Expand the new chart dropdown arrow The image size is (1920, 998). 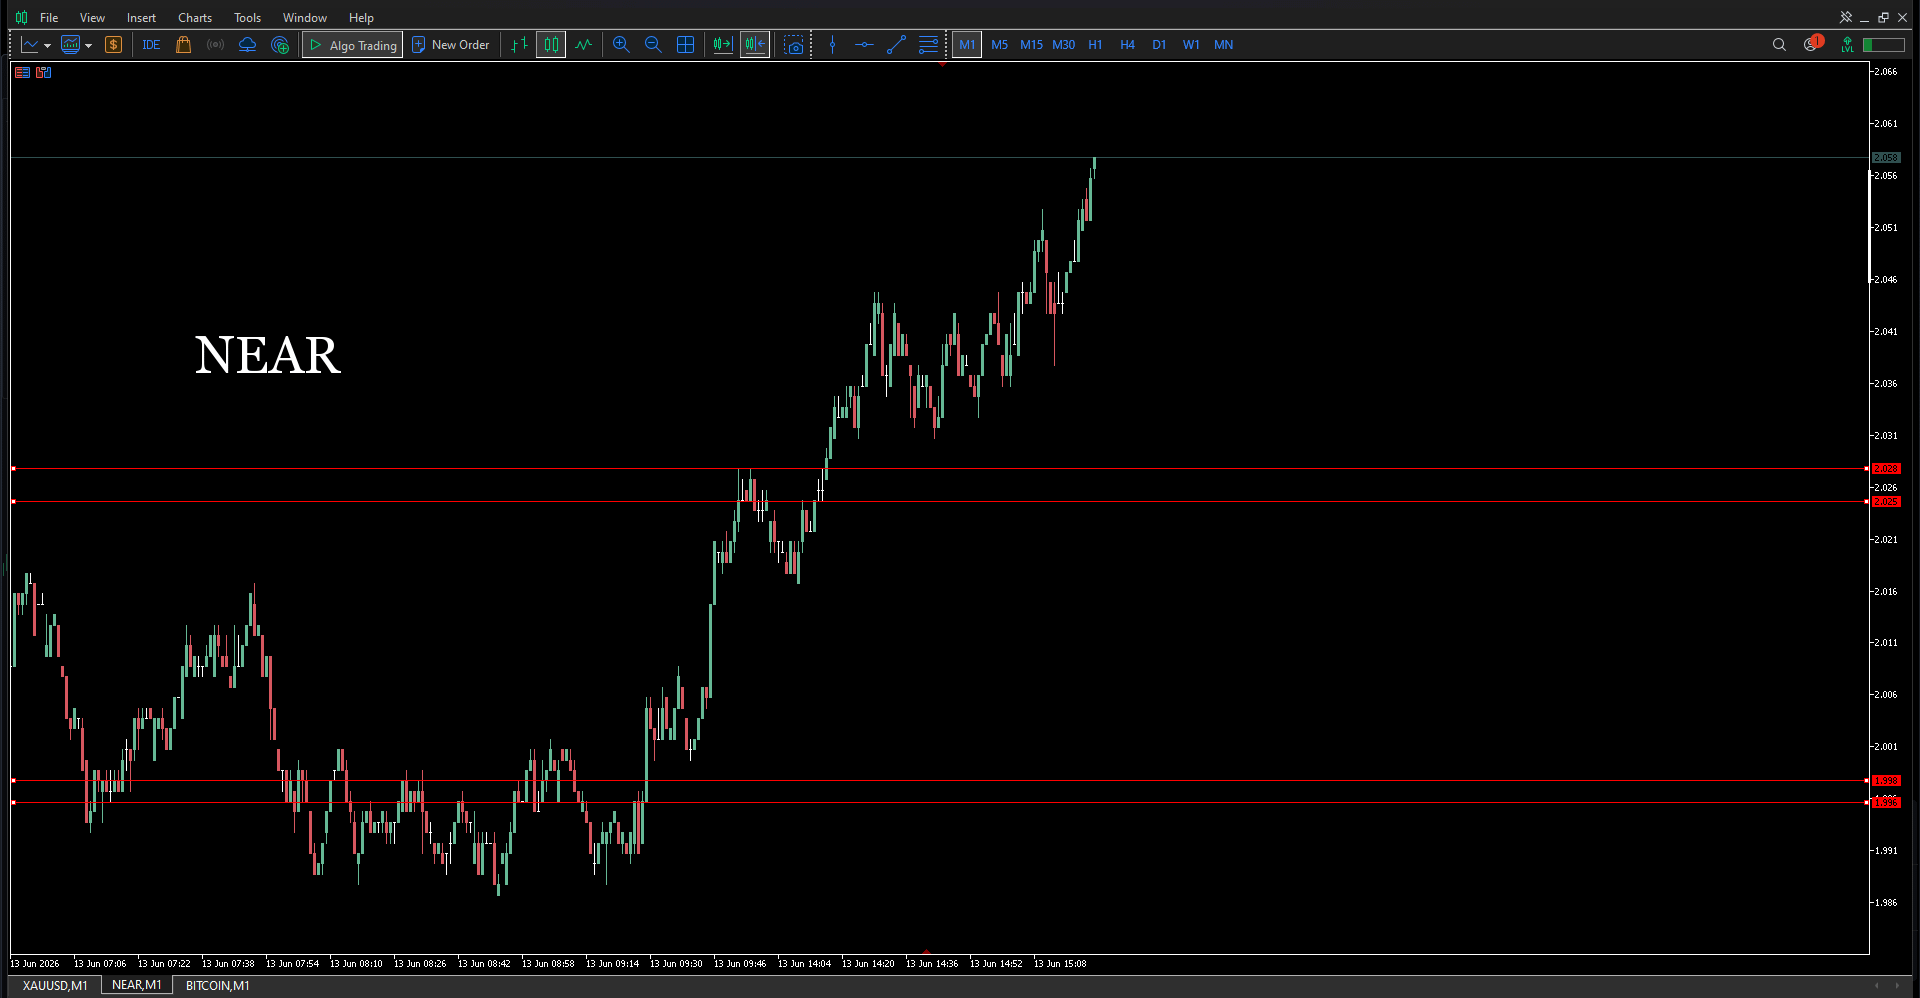click(x=47, y=45)
